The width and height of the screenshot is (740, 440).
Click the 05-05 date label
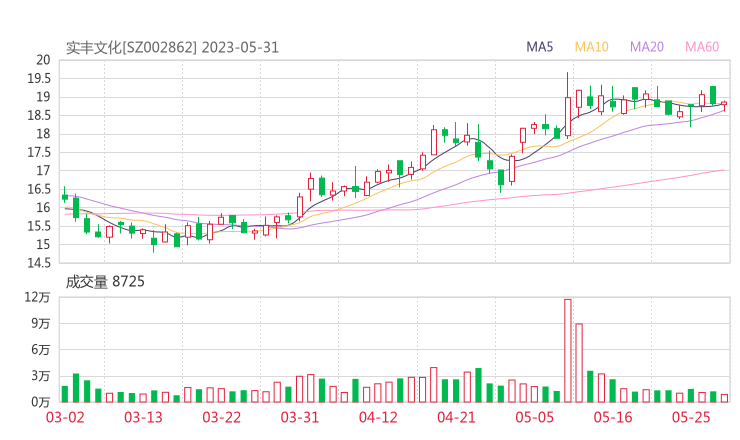(533, 417)
